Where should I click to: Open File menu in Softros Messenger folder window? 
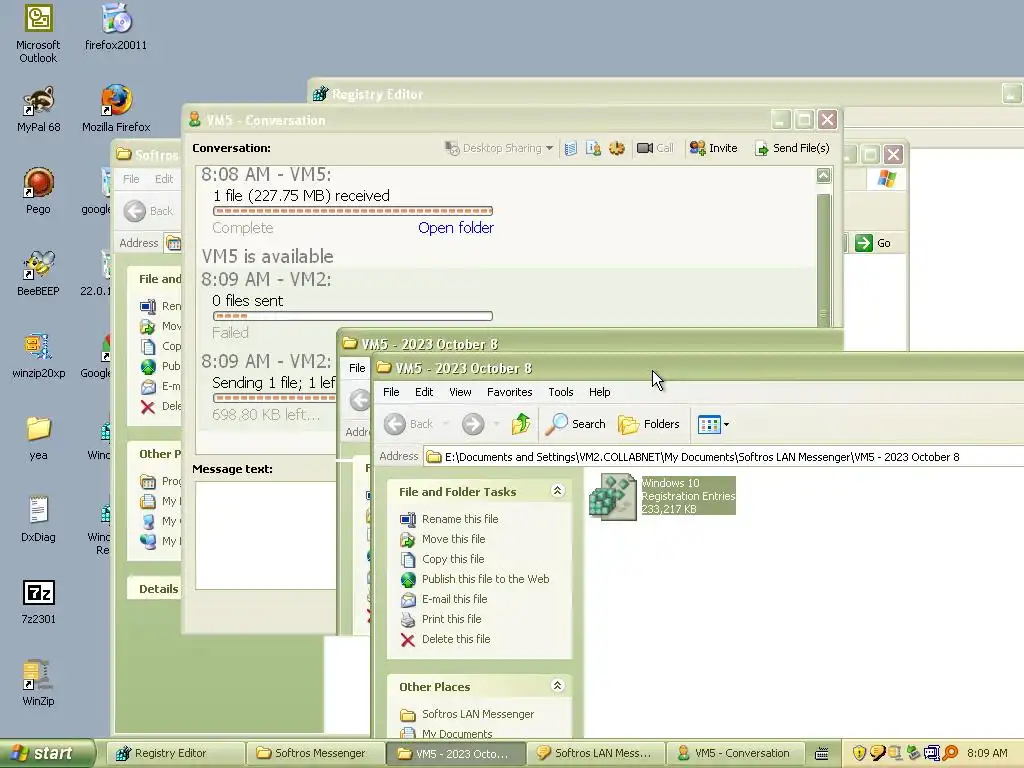131,179
